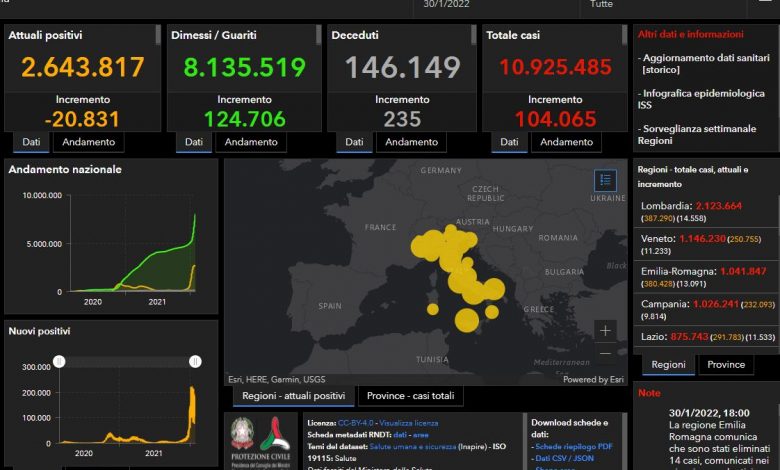Show the Province - casi totali map
780x470 pixels.
tap(410, 397)
